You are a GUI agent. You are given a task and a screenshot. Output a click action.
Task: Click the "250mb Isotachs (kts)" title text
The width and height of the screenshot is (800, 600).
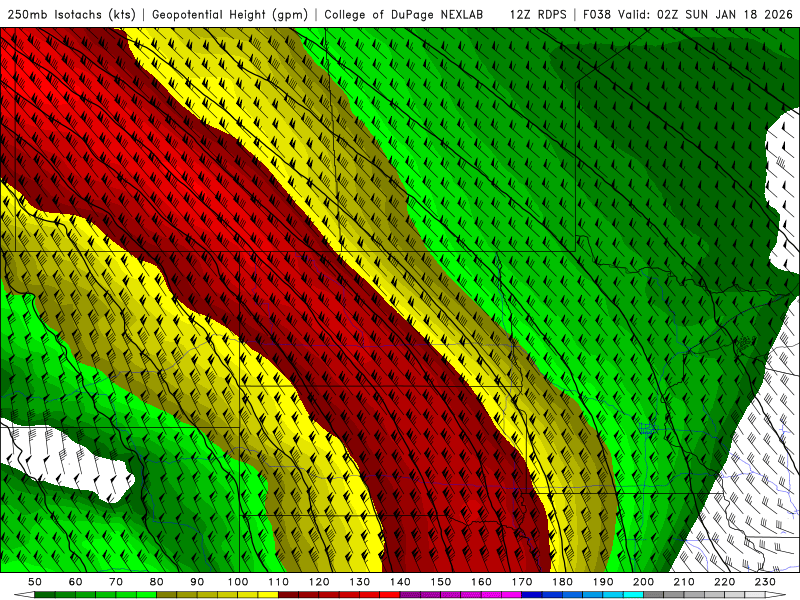click(x=72, y=15)
